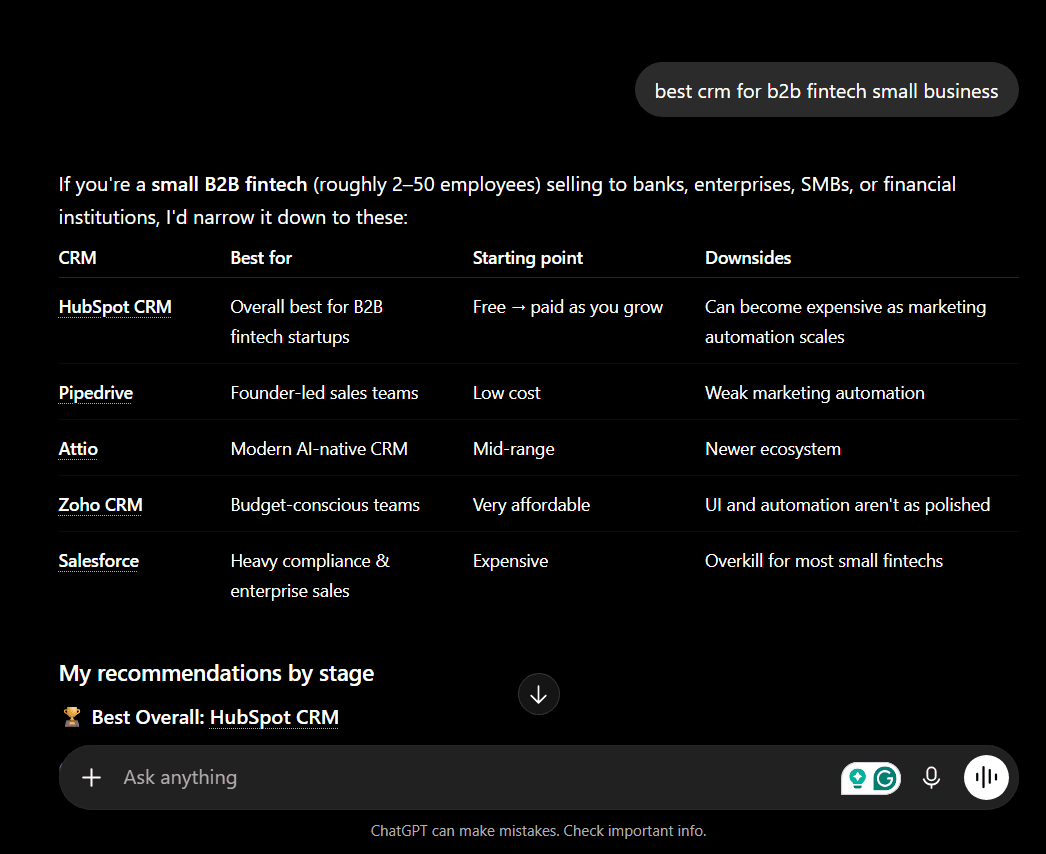
Task: Start voice mode with the waveform button
Action: coord(986,777)
